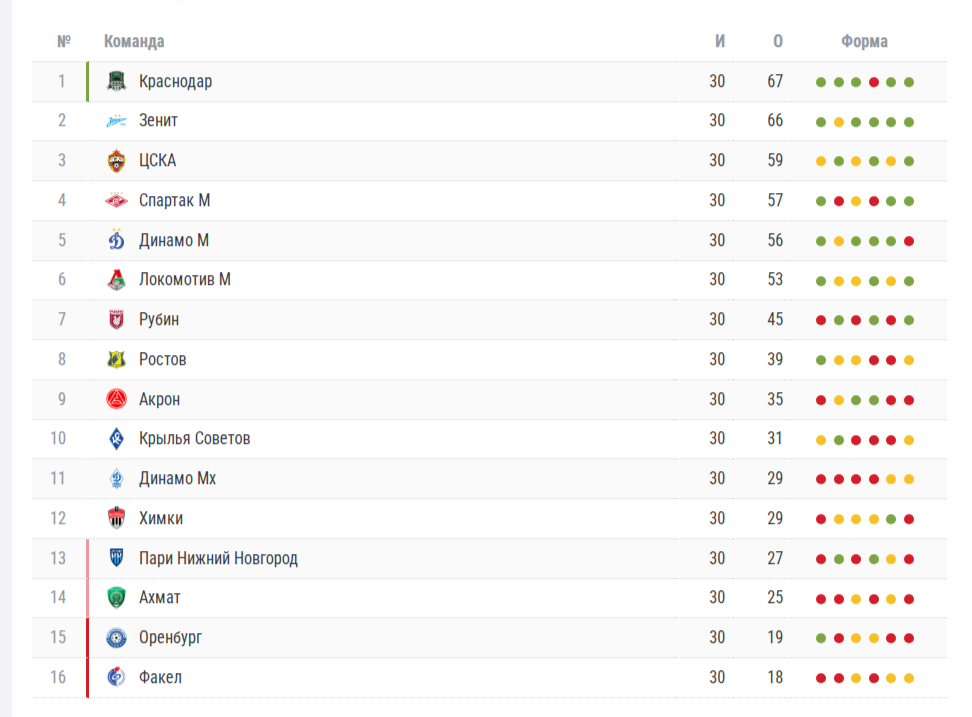This screenshot has height=717, width=972.
Task: Click the red Акрон club logo
Action: [x=117, y=399]
